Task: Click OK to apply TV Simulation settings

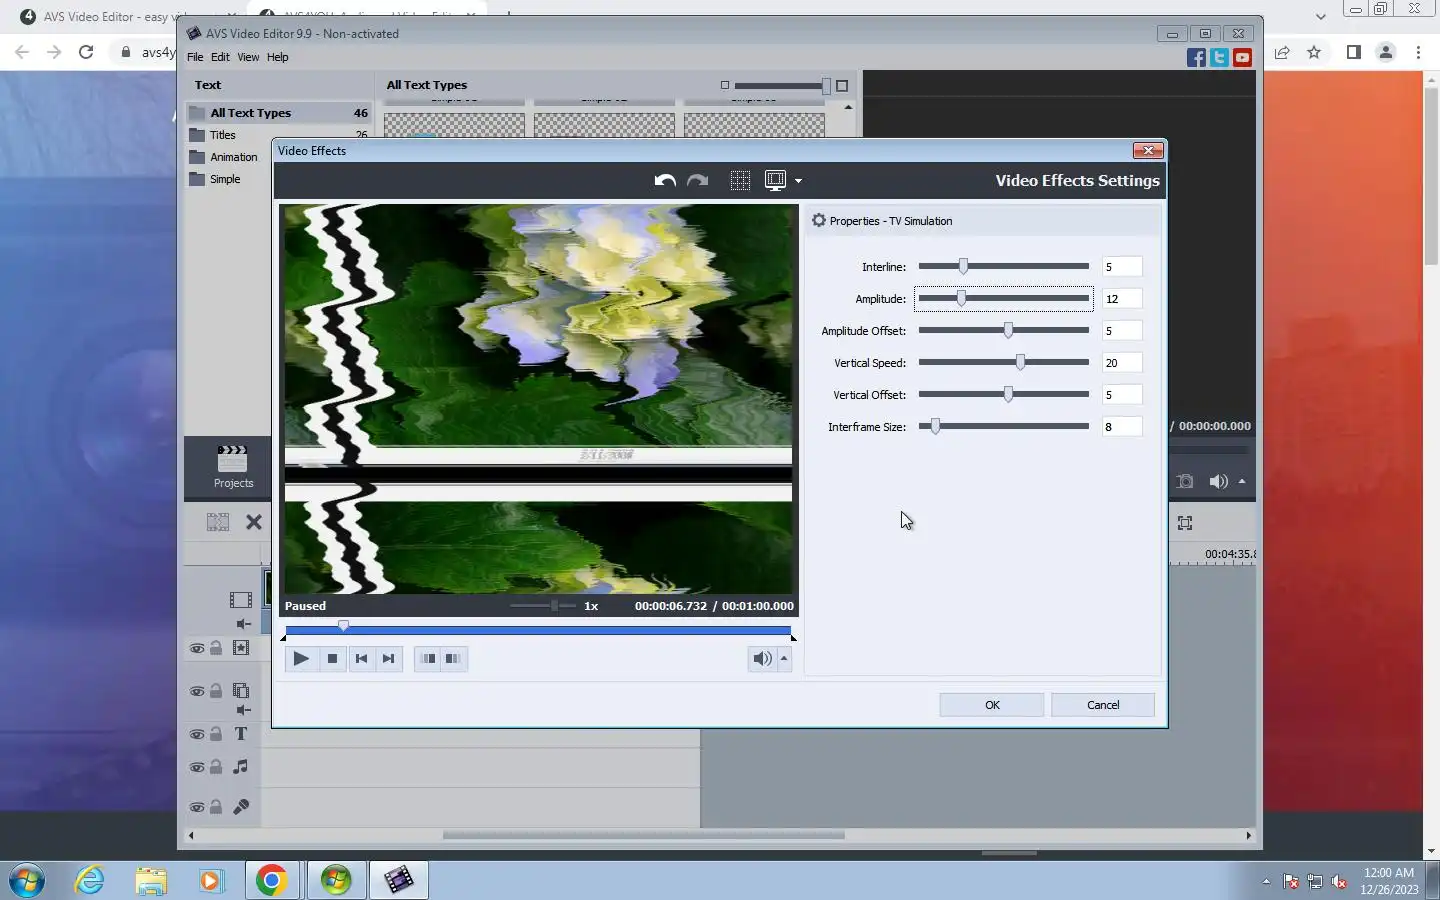Action: coord(992,705)
